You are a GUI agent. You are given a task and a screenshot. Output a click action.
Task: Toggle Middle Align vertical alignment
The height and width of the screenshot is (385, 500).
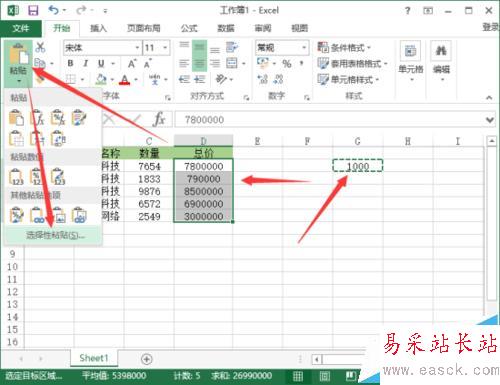coord(199,47)
